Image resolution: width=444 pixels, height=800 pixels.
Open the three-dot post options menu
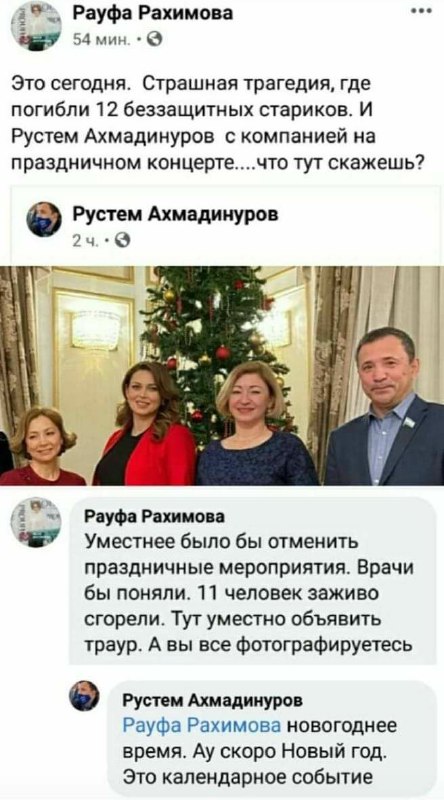pyautogui.click(x=423, y=9)
